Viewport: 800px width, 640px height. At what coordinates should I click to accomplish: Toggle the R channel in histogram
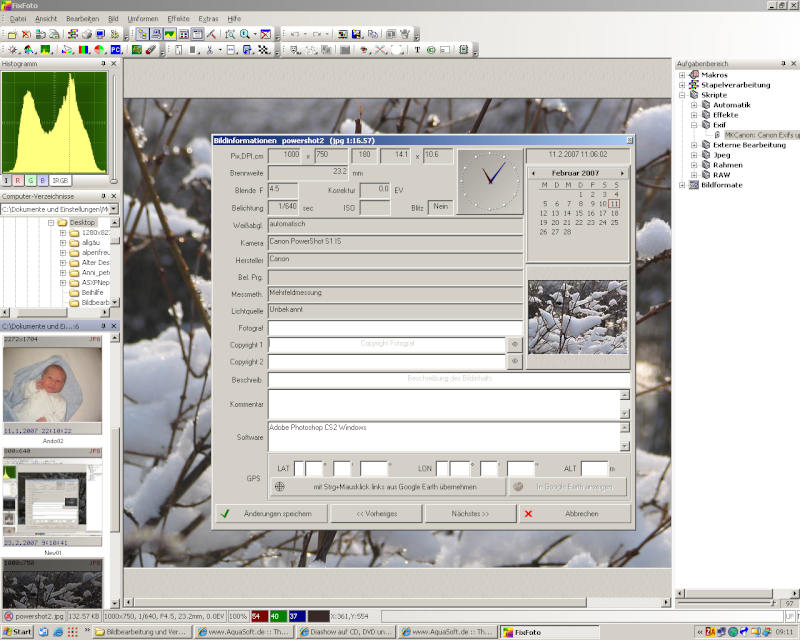tap(18, 180)
